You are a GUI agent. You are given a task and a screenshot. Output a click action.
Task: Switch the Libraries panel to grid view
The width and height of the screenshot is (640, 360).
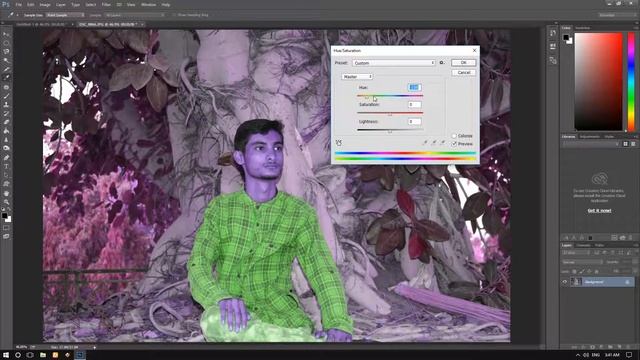(x=625, y=144)
